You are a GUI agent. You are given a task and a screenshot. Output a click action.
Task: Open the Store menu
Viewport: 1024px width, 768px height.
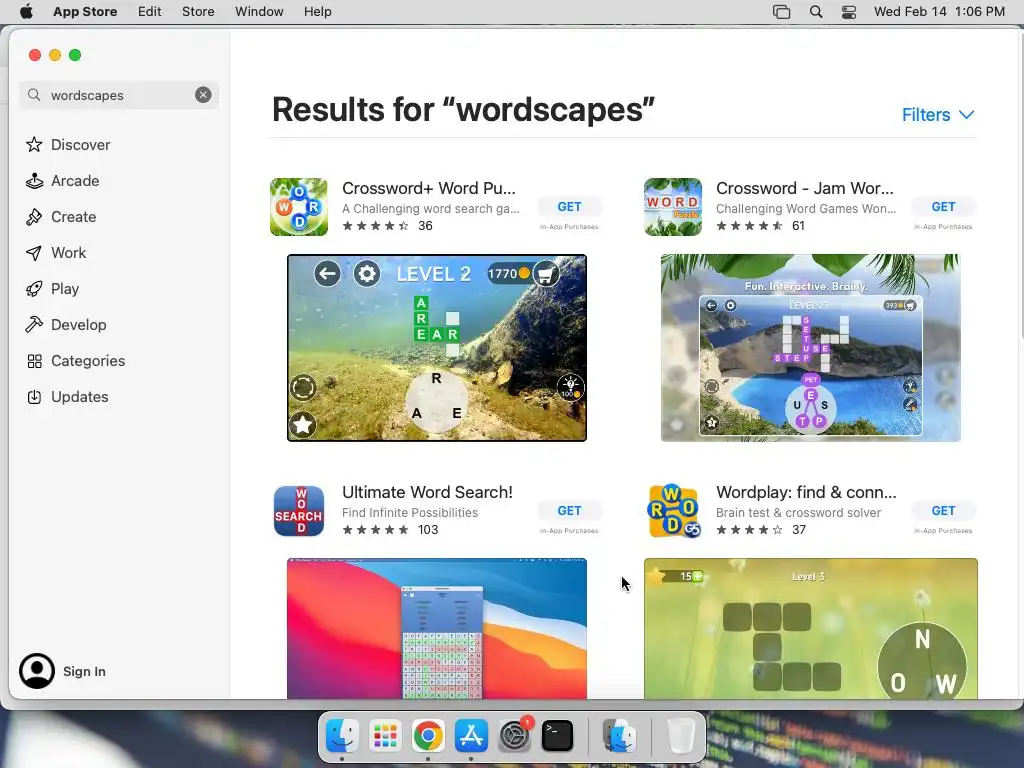(198, 12)
